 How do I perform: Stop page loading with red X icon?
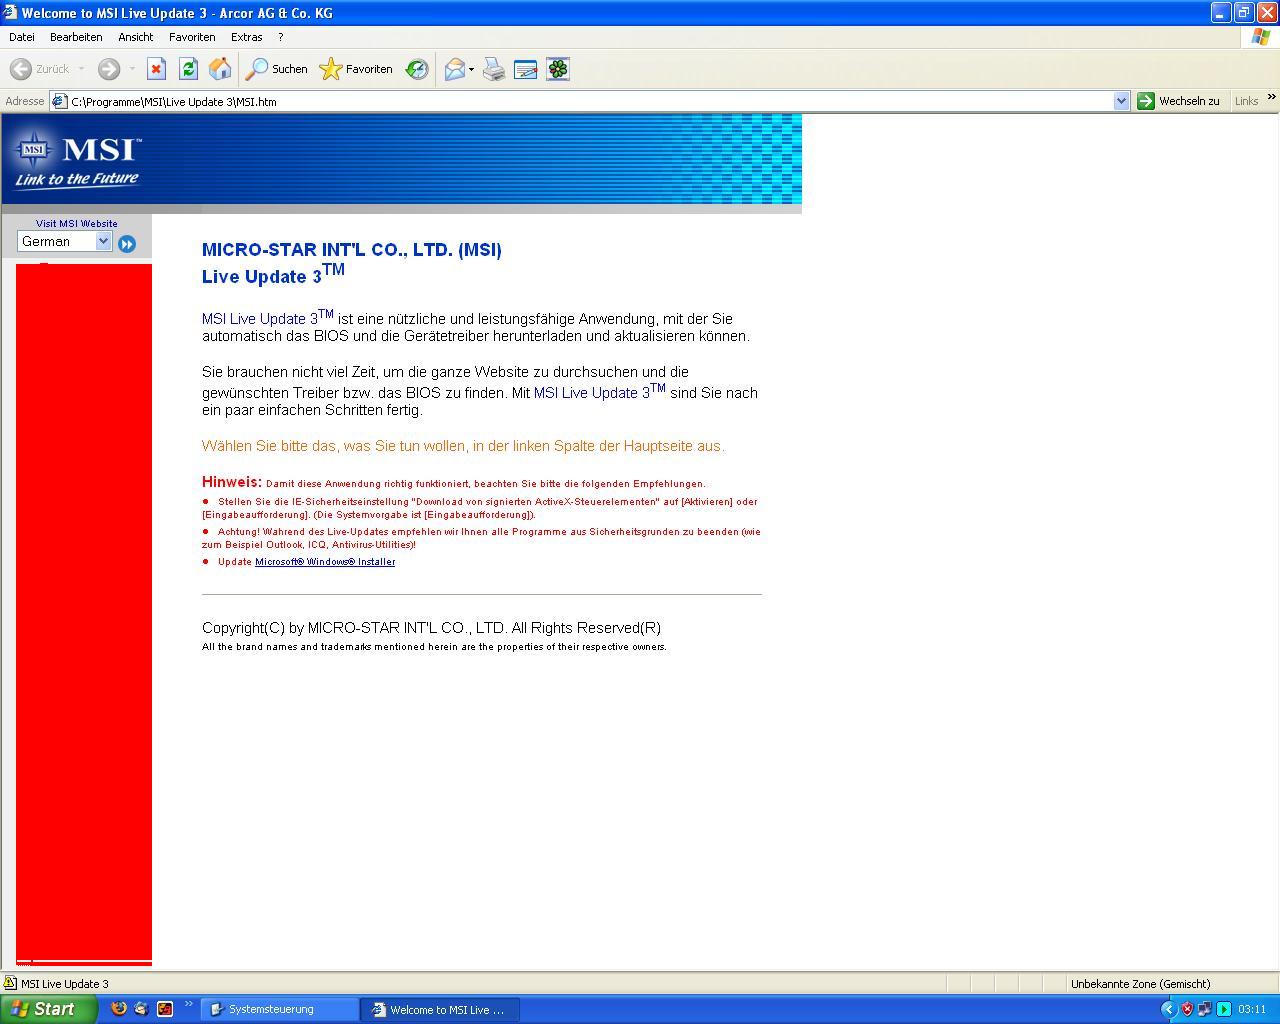coord(156,69)
